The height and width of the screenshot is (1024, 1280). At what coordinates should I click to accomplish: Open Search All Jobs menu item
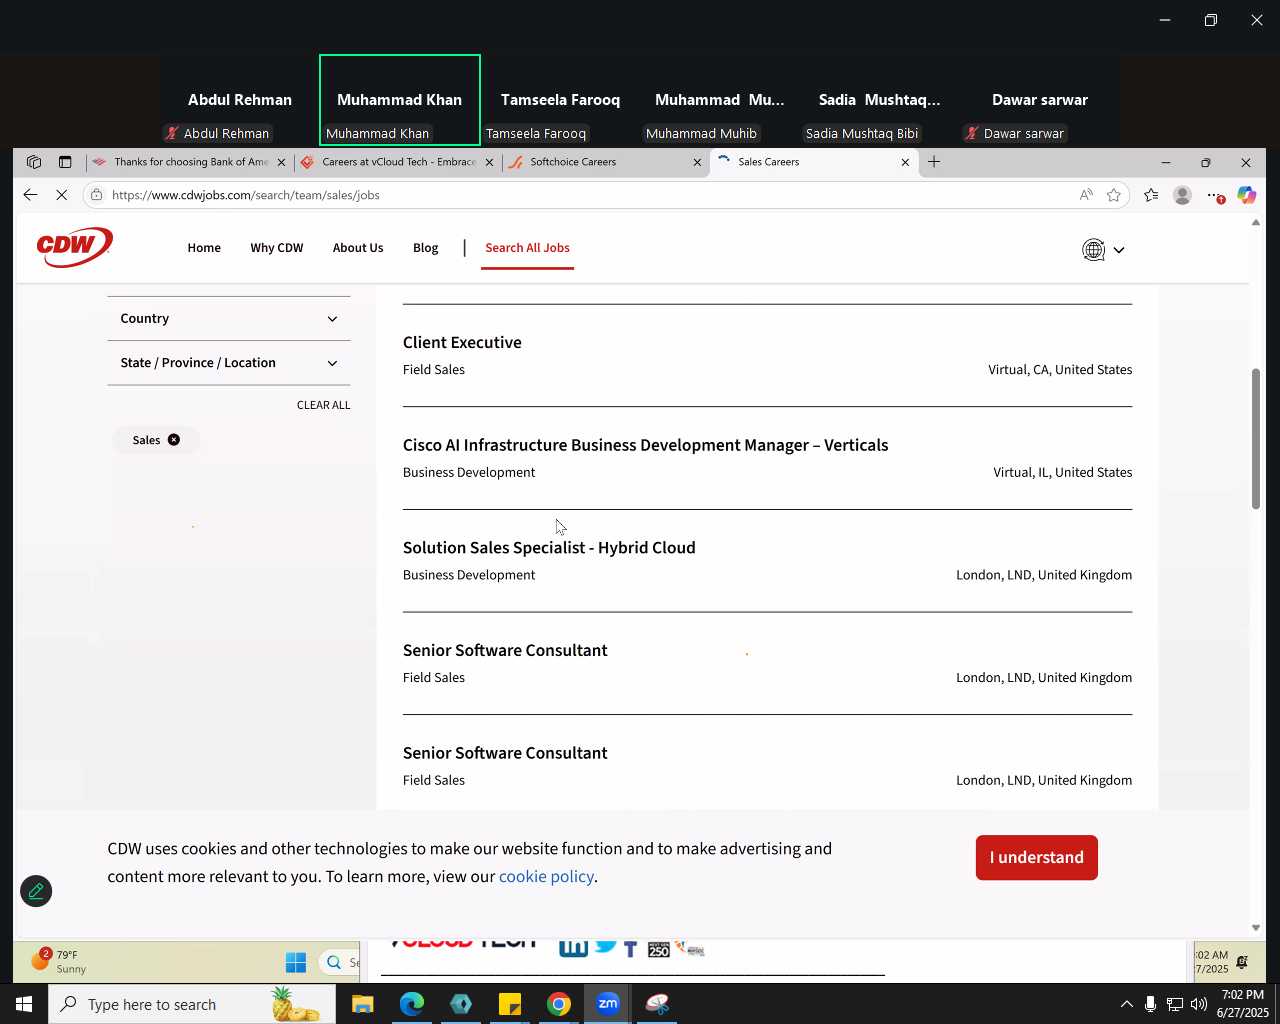coord(528,248)
